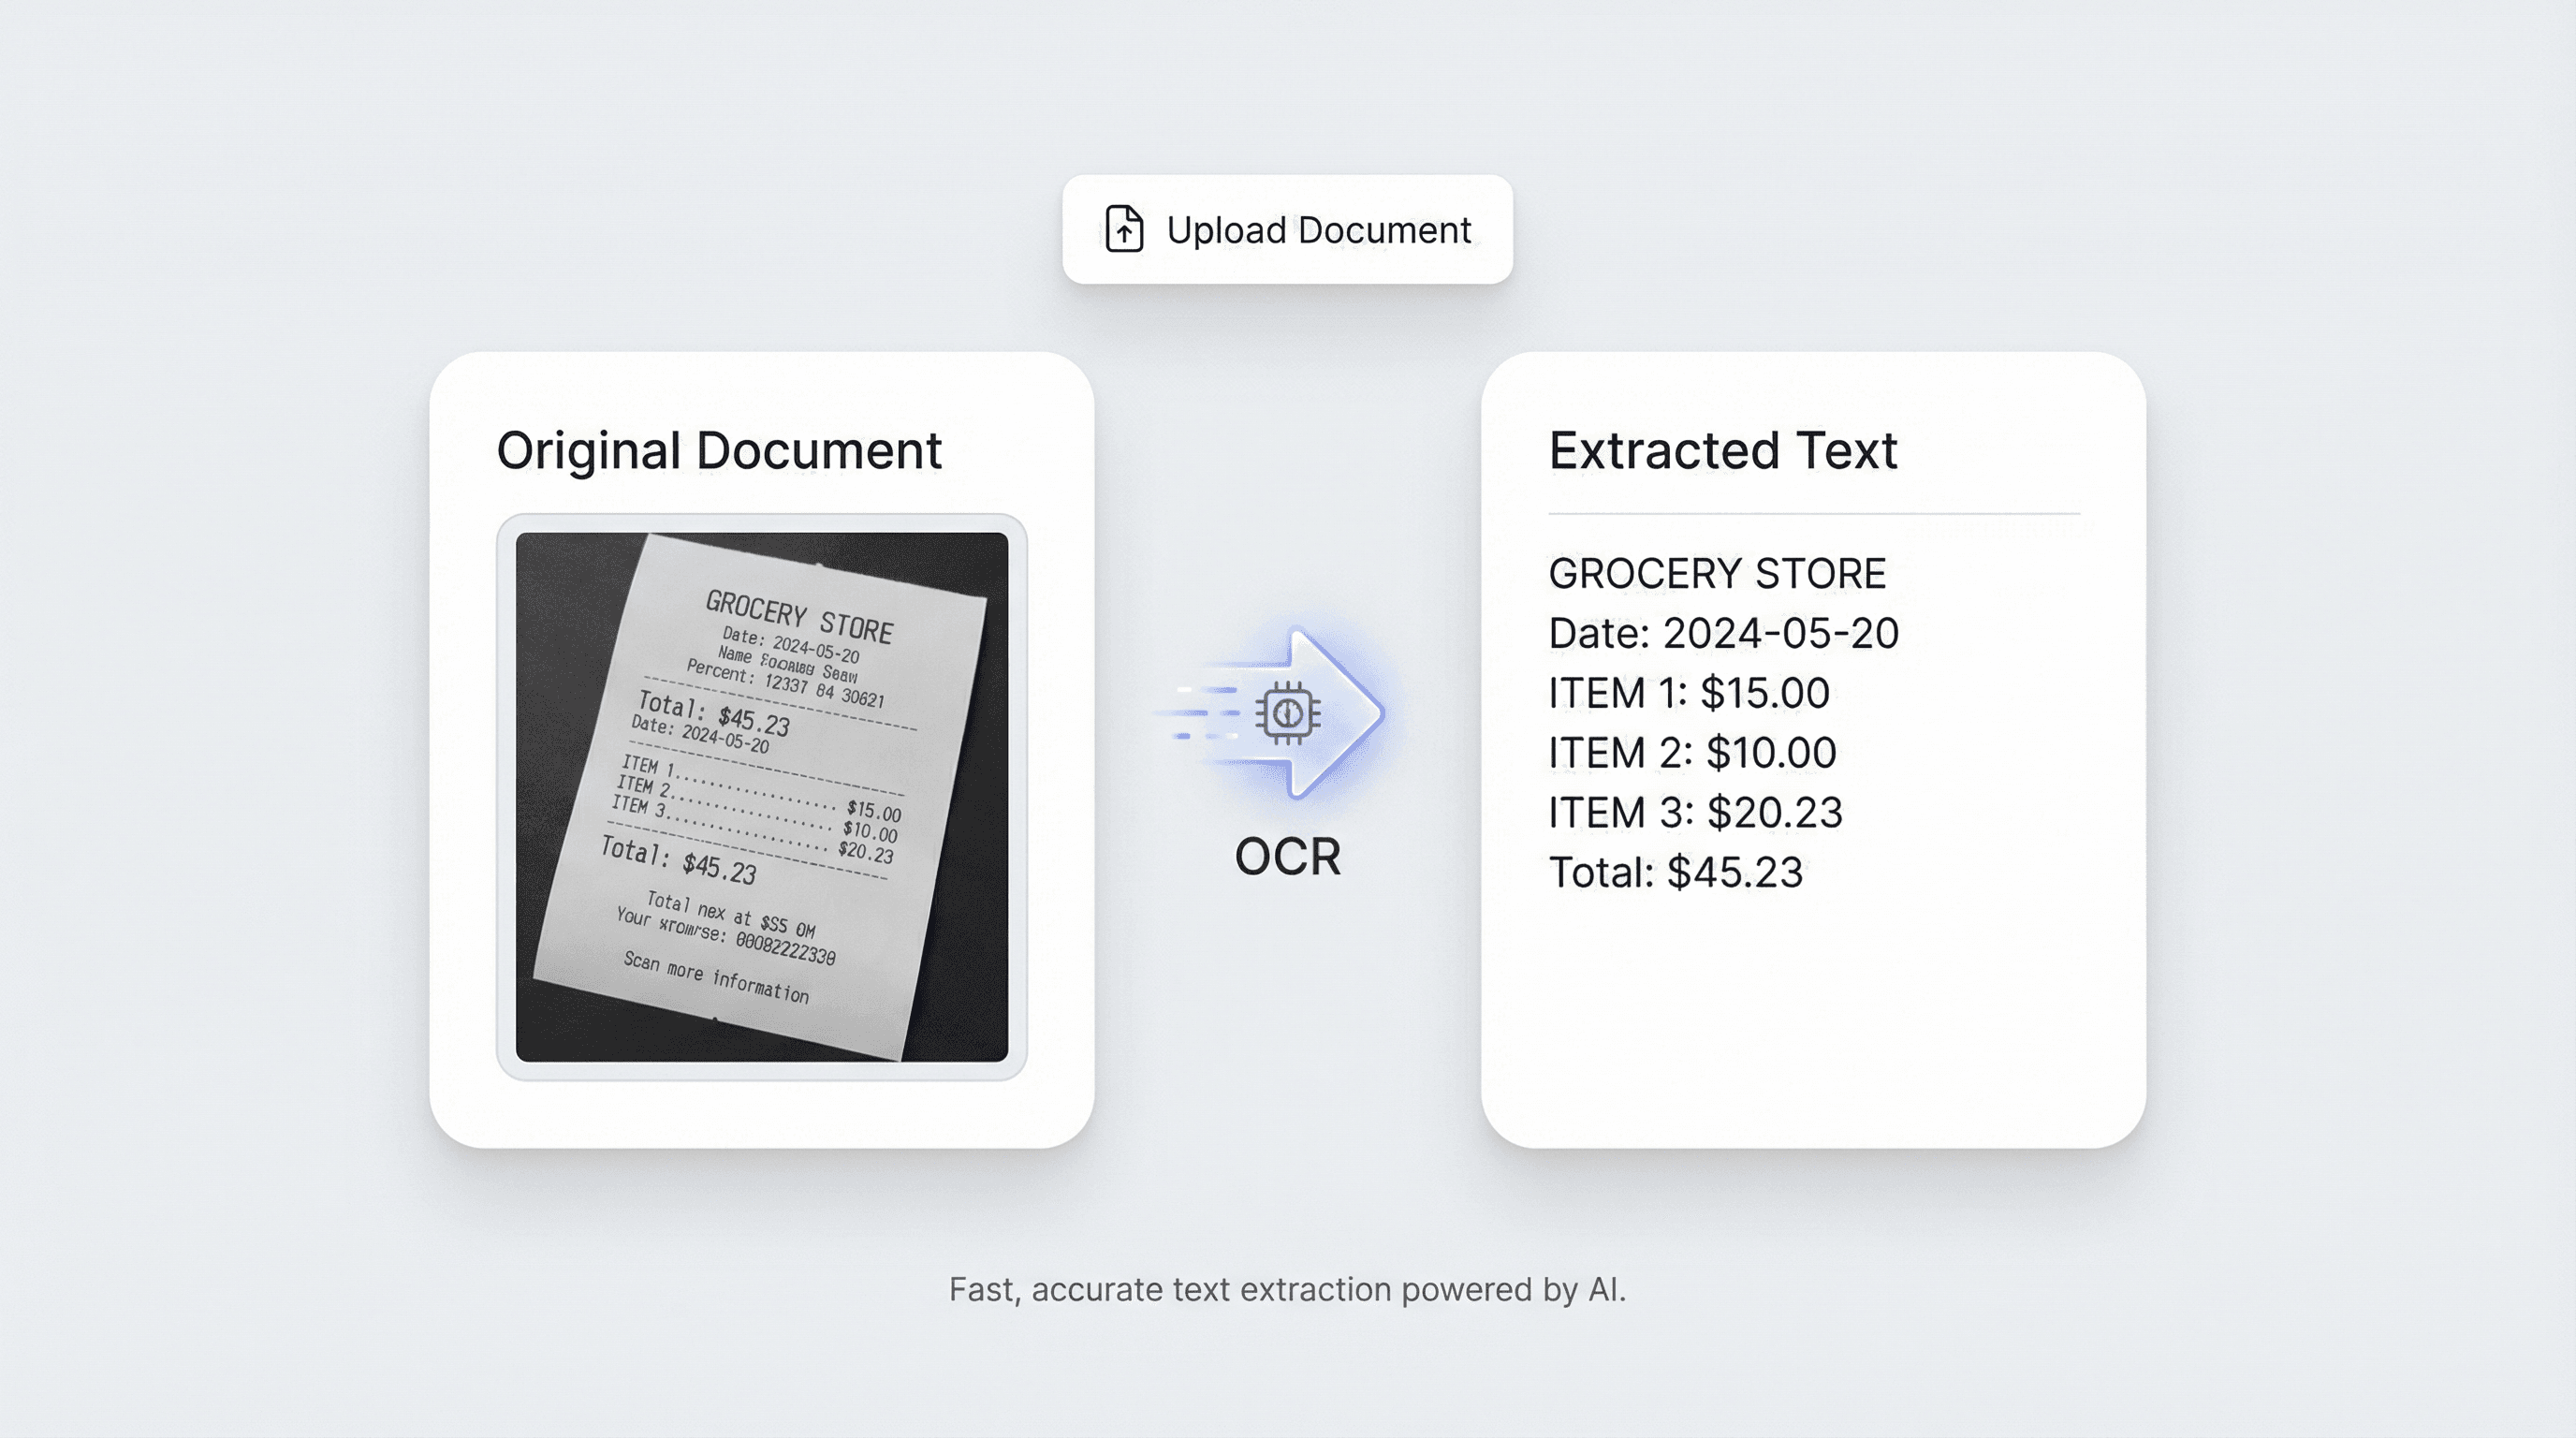2576x1438 pixels.
Task: Click the divider below Extracted Text
Action: (x=1814, y=514)
